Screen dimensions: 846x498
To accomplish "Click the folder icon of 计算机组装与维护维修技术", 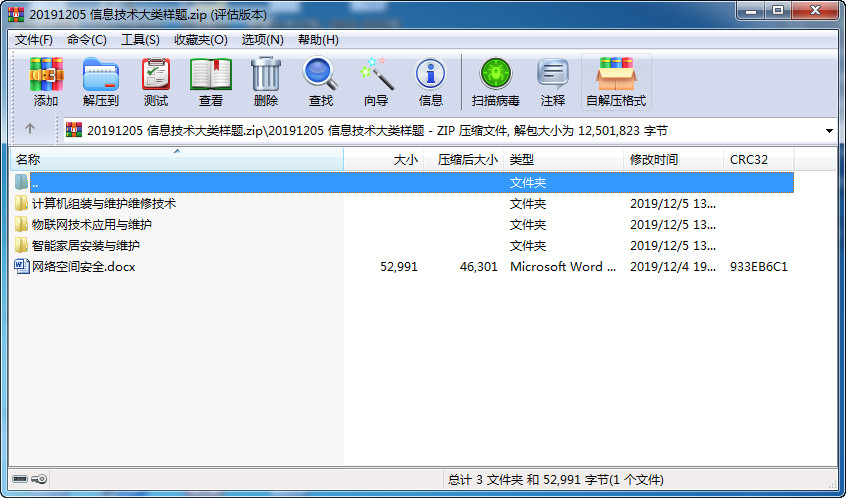I will pyautogui.click(x=22, y=203).
